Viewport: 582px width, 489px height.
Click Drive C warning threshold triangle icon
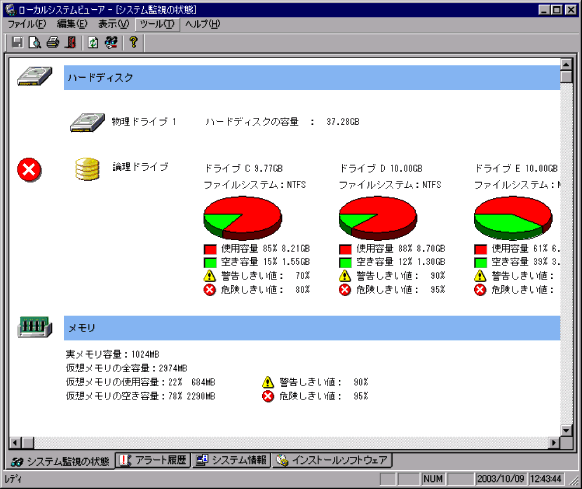pos(209,276)
